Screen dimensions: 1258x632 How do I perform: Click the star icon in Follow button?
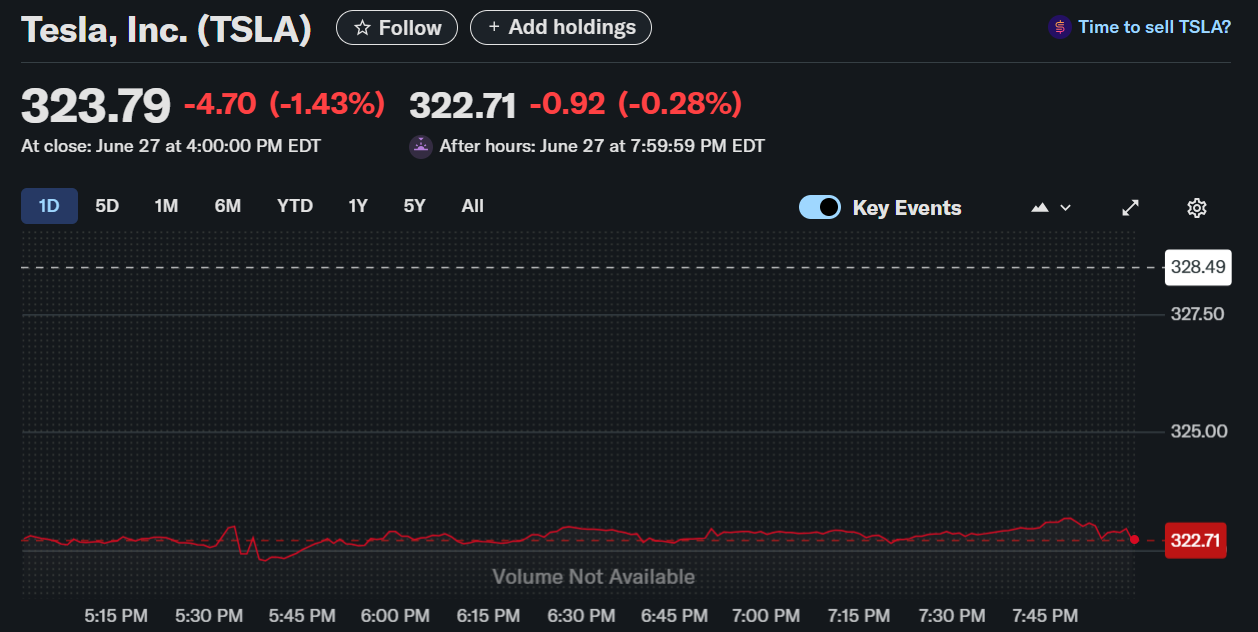pos(362,28)
